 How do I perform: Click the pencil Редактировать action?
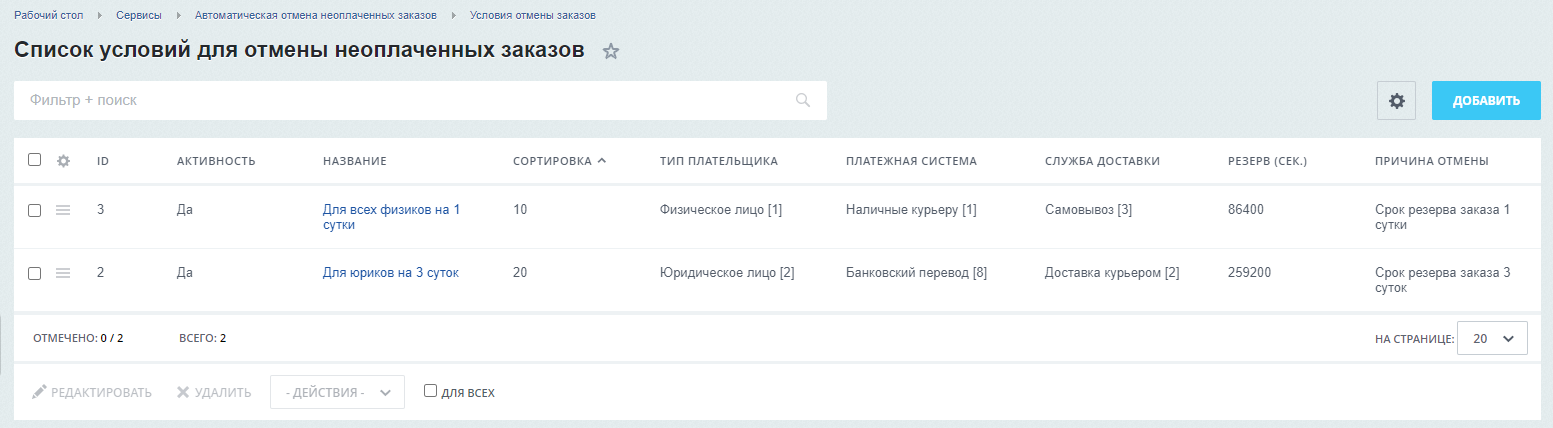coord(92,392)
